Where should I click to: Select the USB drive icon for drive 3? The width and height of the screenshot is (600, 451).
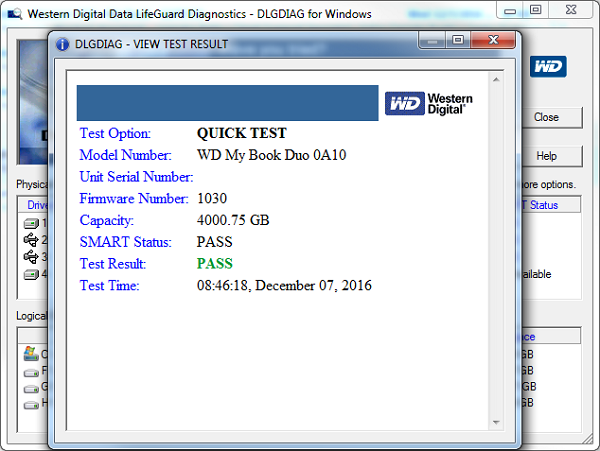[x=31, y=256]
